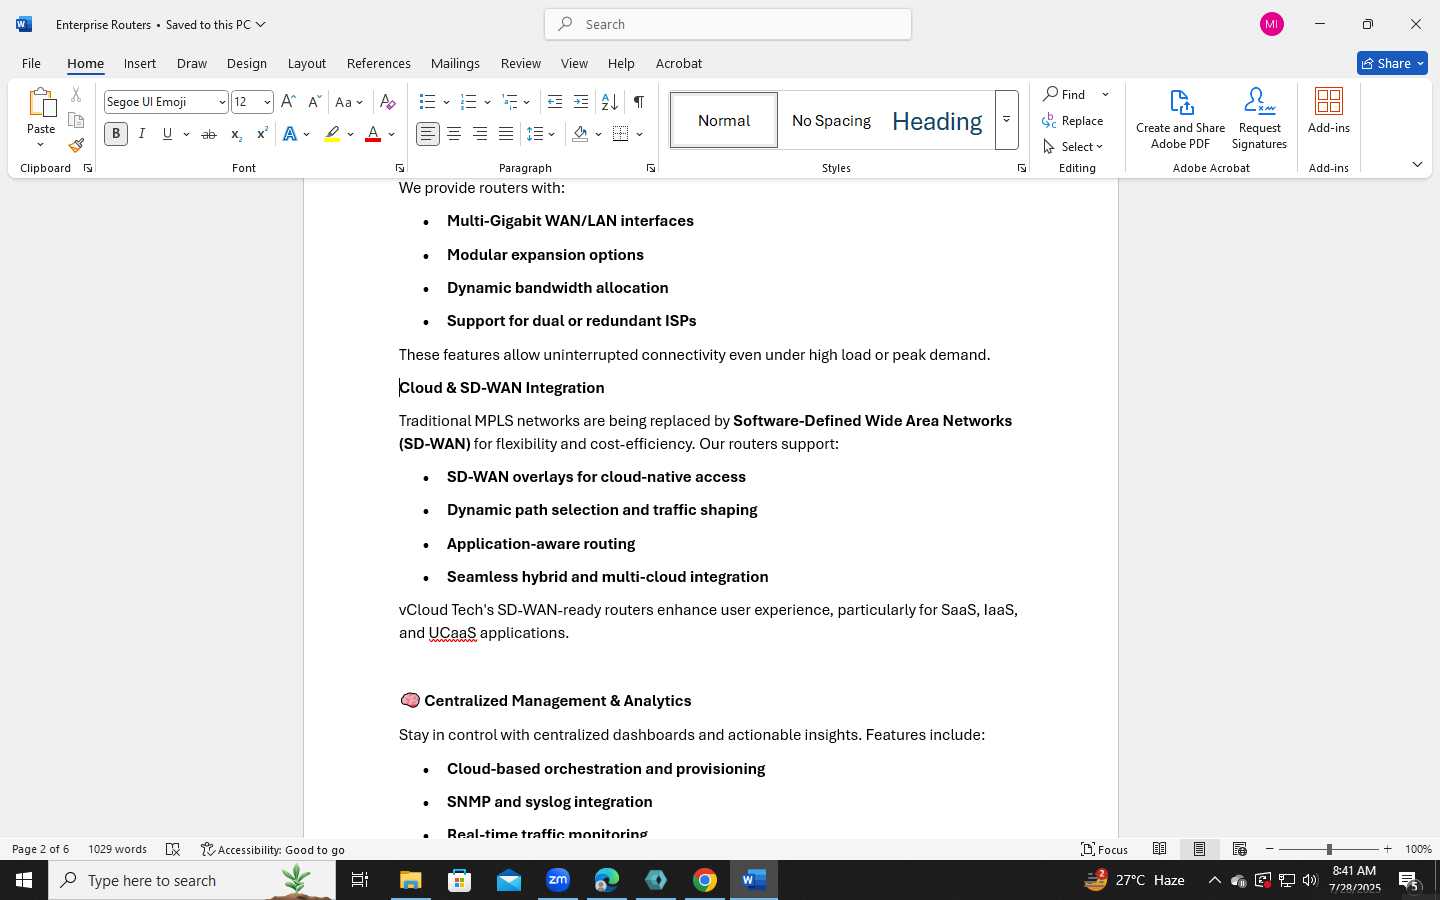
Task: Toggle Subscript formatting
Action: 236,134
